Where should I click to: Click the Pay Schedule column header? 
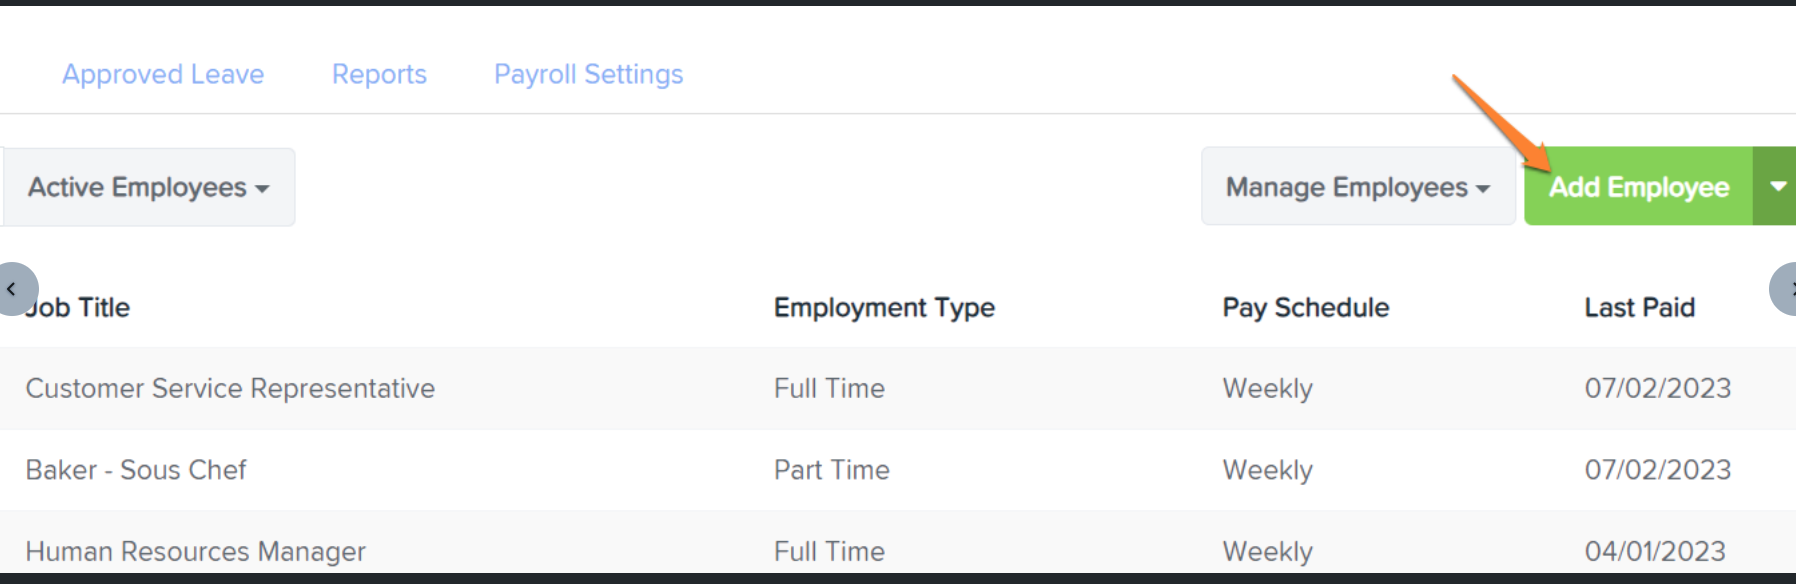point(1305,307)
